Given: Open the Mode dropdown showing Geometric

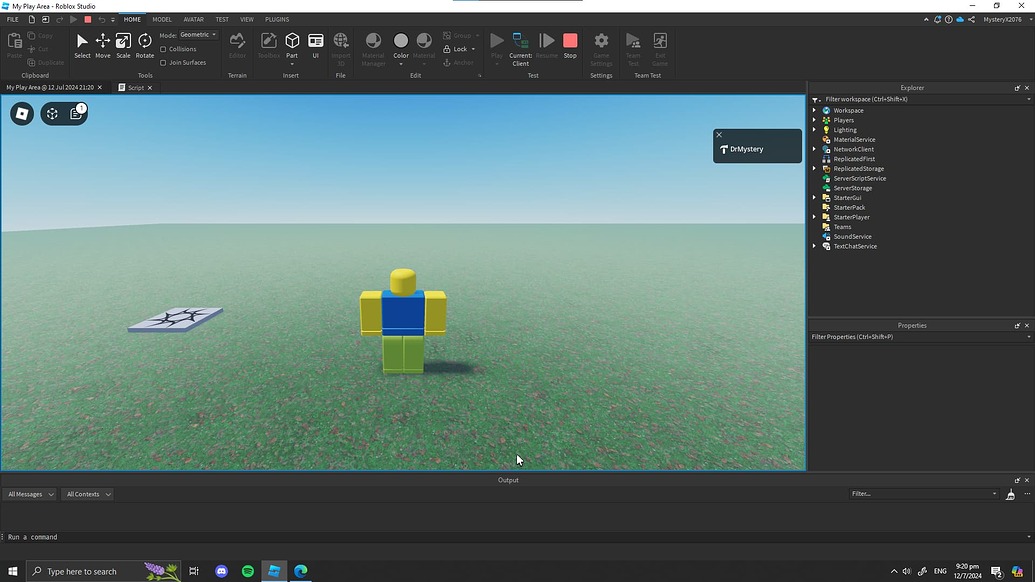Looking at the screenshot, I should (x=196, y=34).
